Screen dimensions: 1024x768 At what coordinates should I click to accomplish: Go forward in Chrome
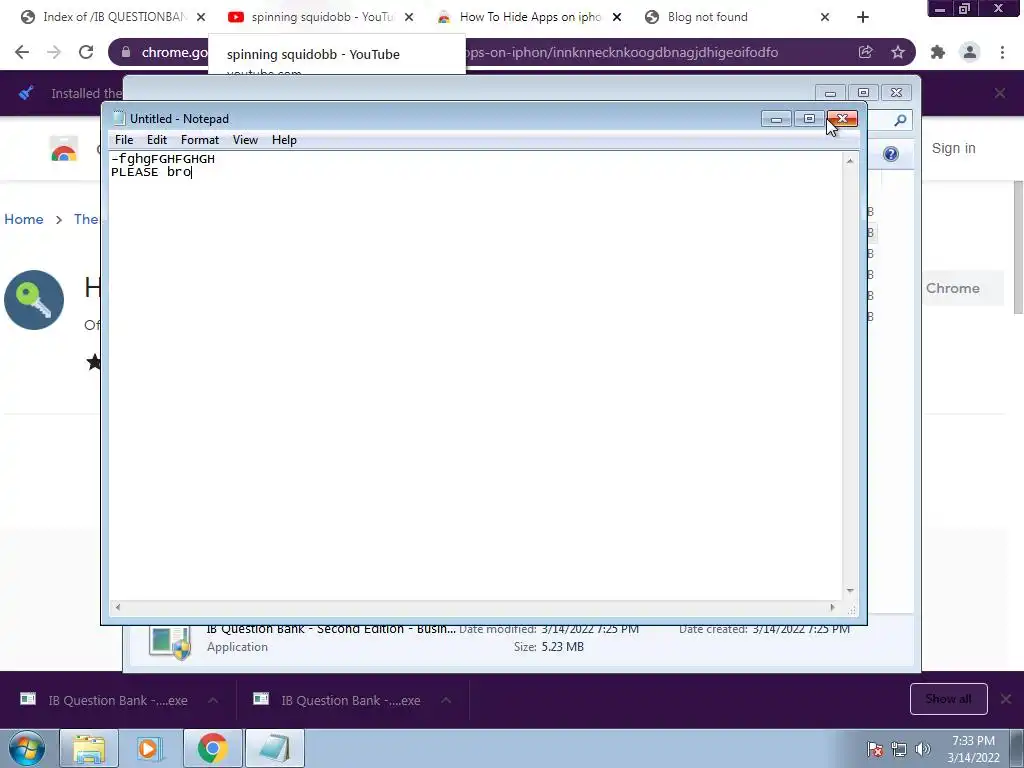(x=54, y=52)
